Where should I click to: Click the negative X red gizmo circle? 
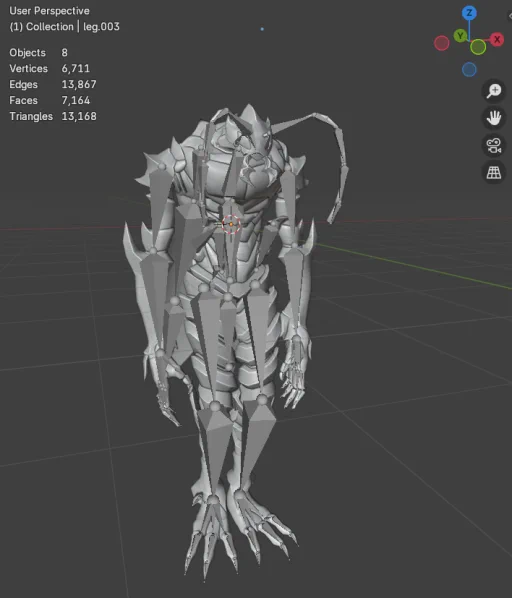coord(441,43)
